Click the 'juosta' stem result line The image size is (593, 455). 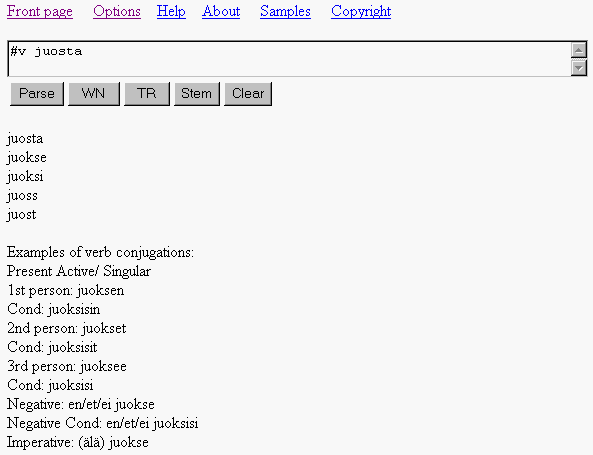25,138
